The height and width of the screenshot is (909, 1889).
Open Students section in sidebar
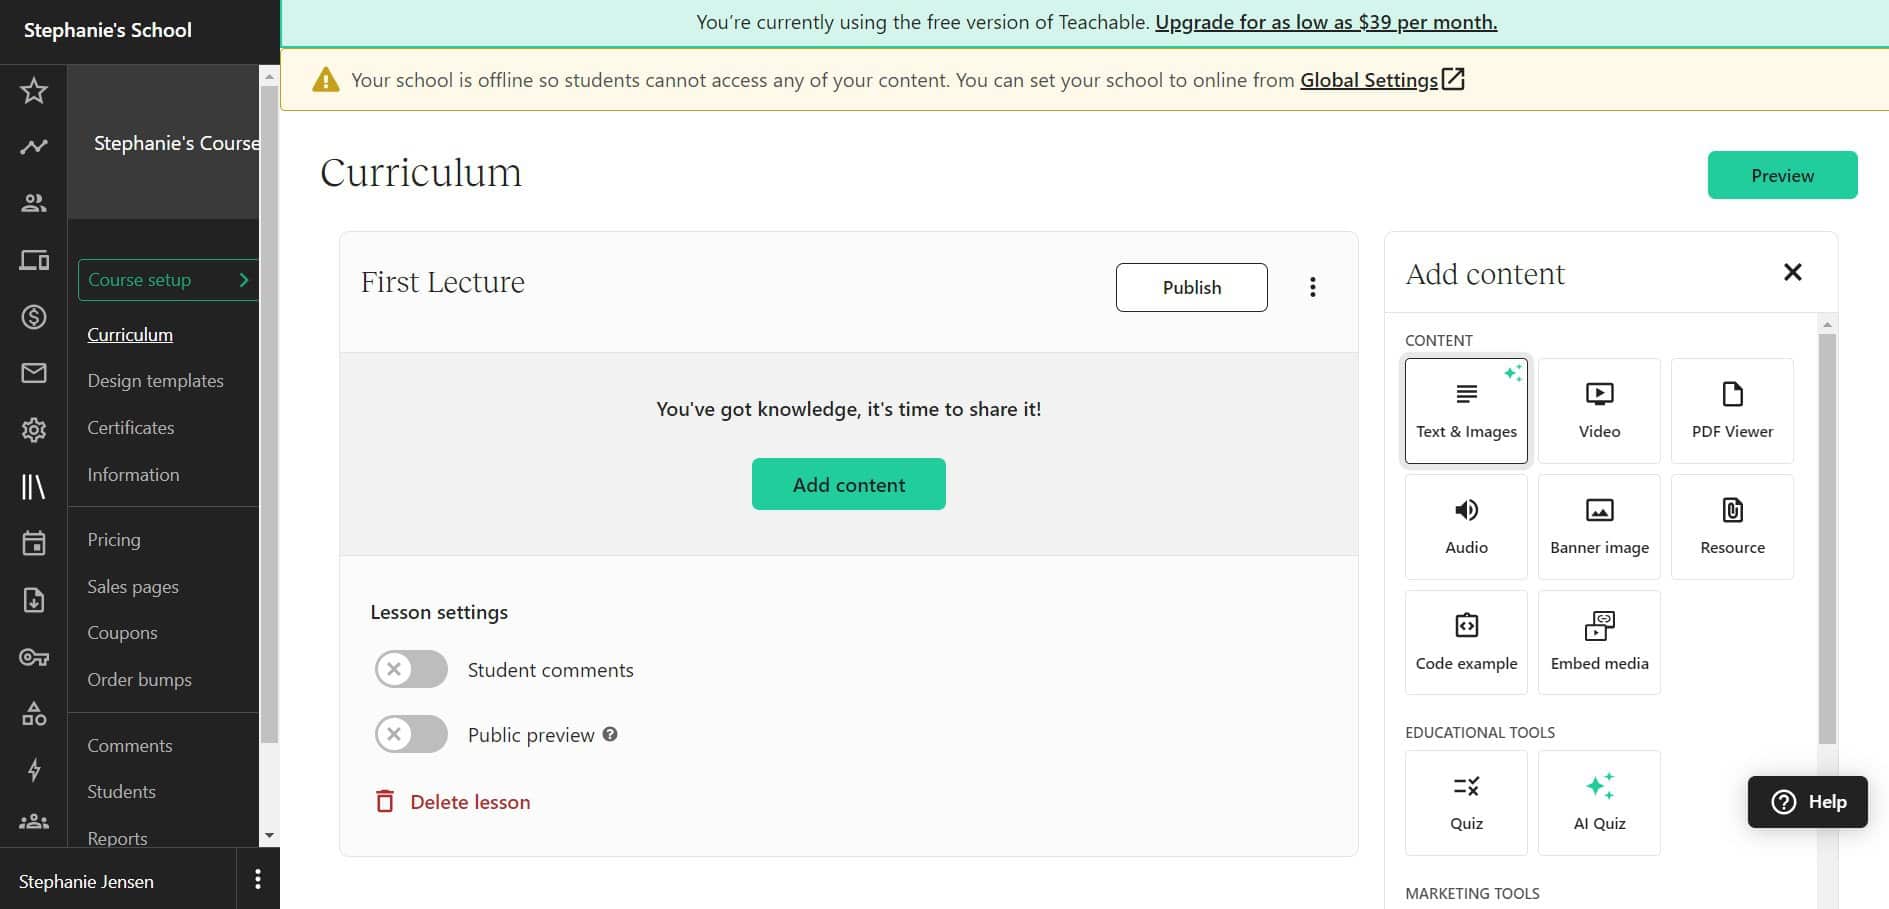tap(121, 792)
